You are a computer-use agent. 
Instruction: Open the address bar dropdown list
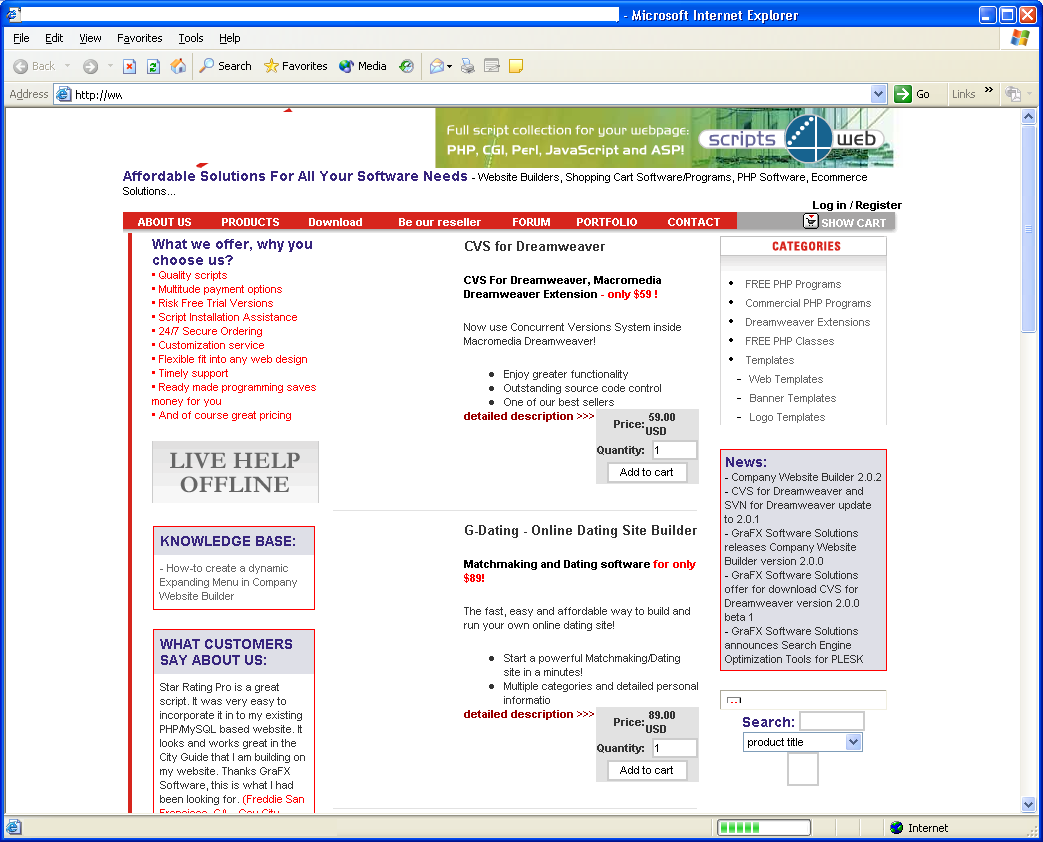[878, 94]
